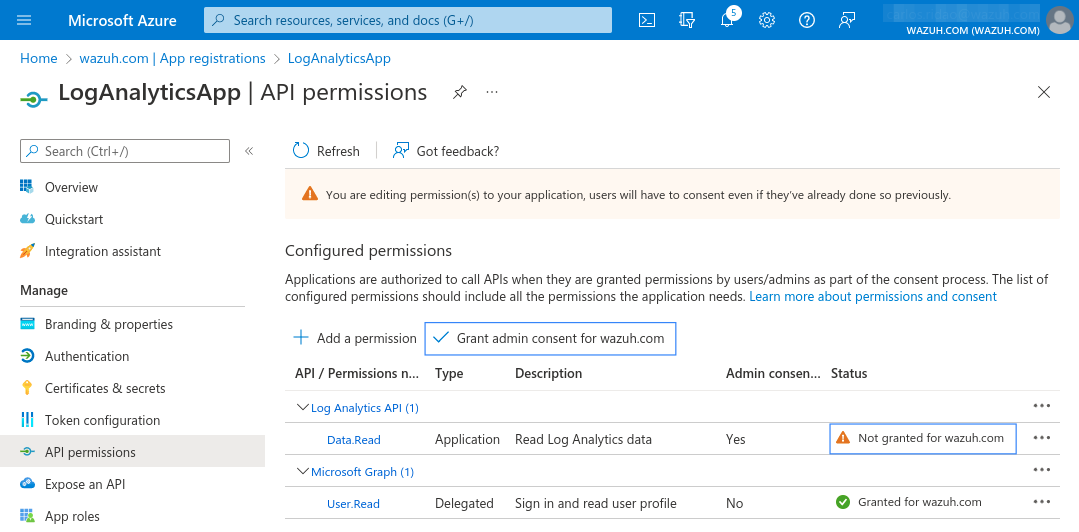Open the Directories + subscriptions filter icon

click(687, 20)
